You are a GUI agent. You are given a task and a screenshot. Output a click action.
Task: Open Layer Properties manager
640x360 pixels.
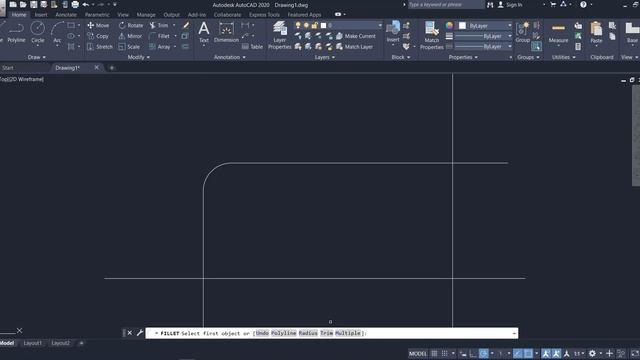[280, 35]
